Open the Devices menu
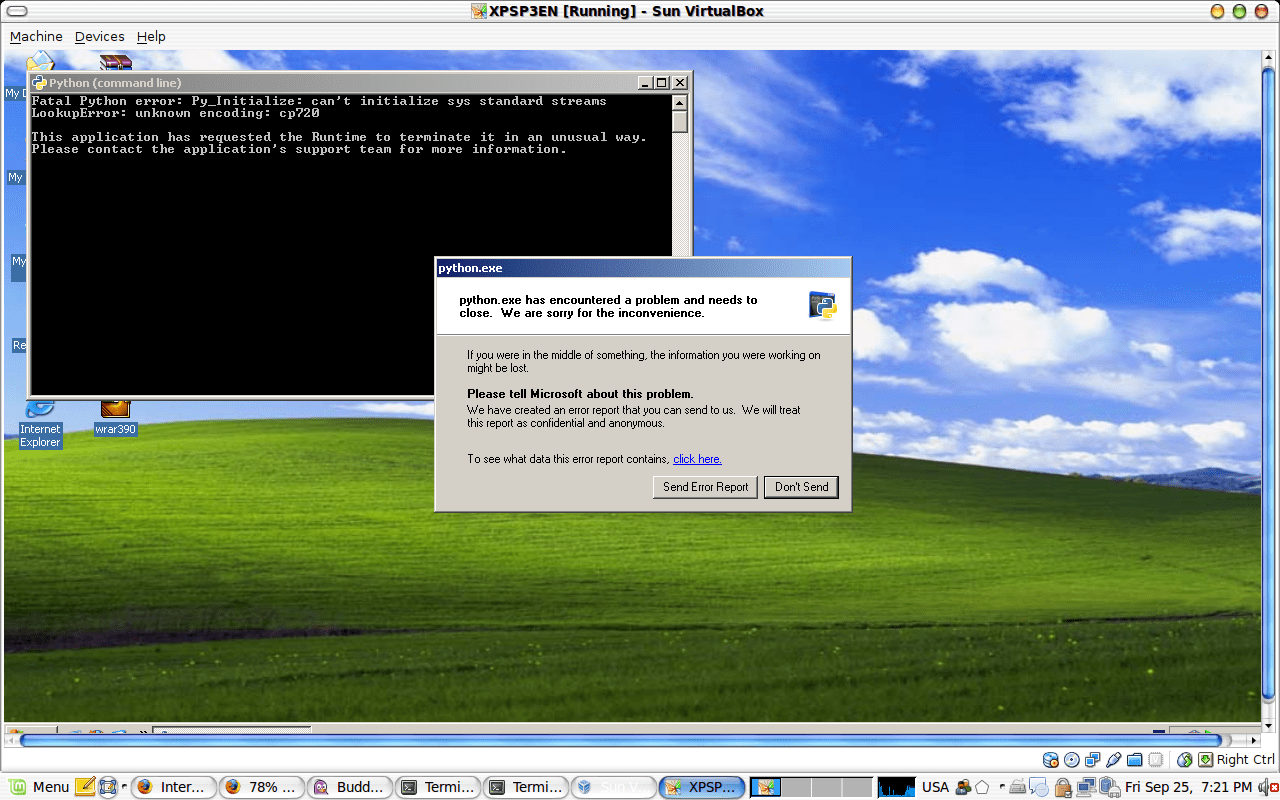Screen dimensions: 1280x800 pos(99,36)
